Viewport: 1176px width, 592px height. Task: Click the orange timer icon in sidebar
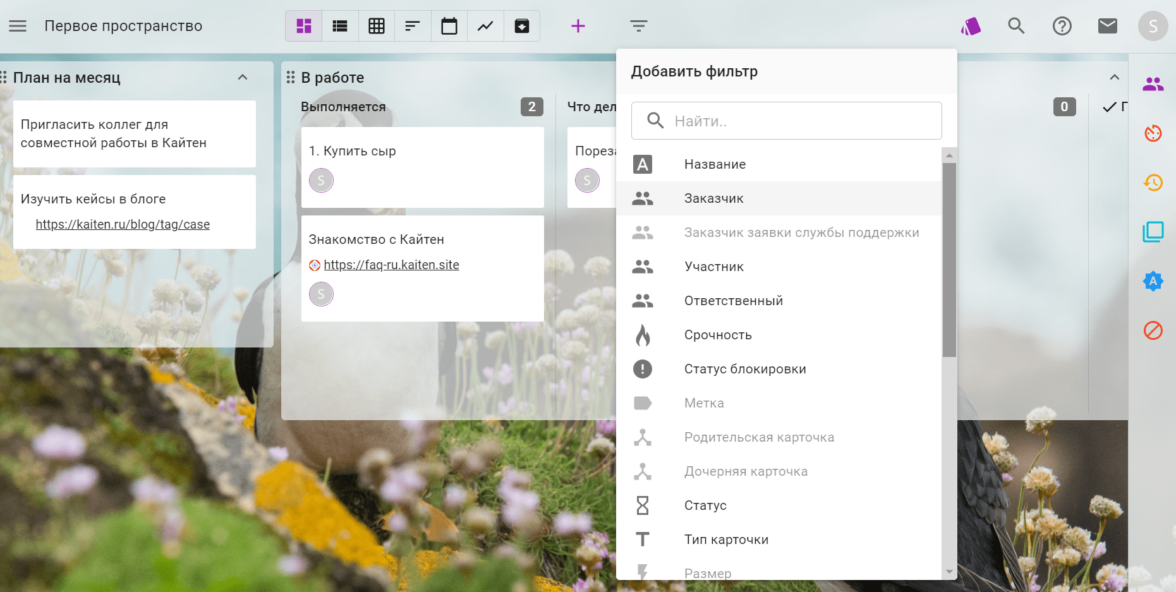point(1153,134)
